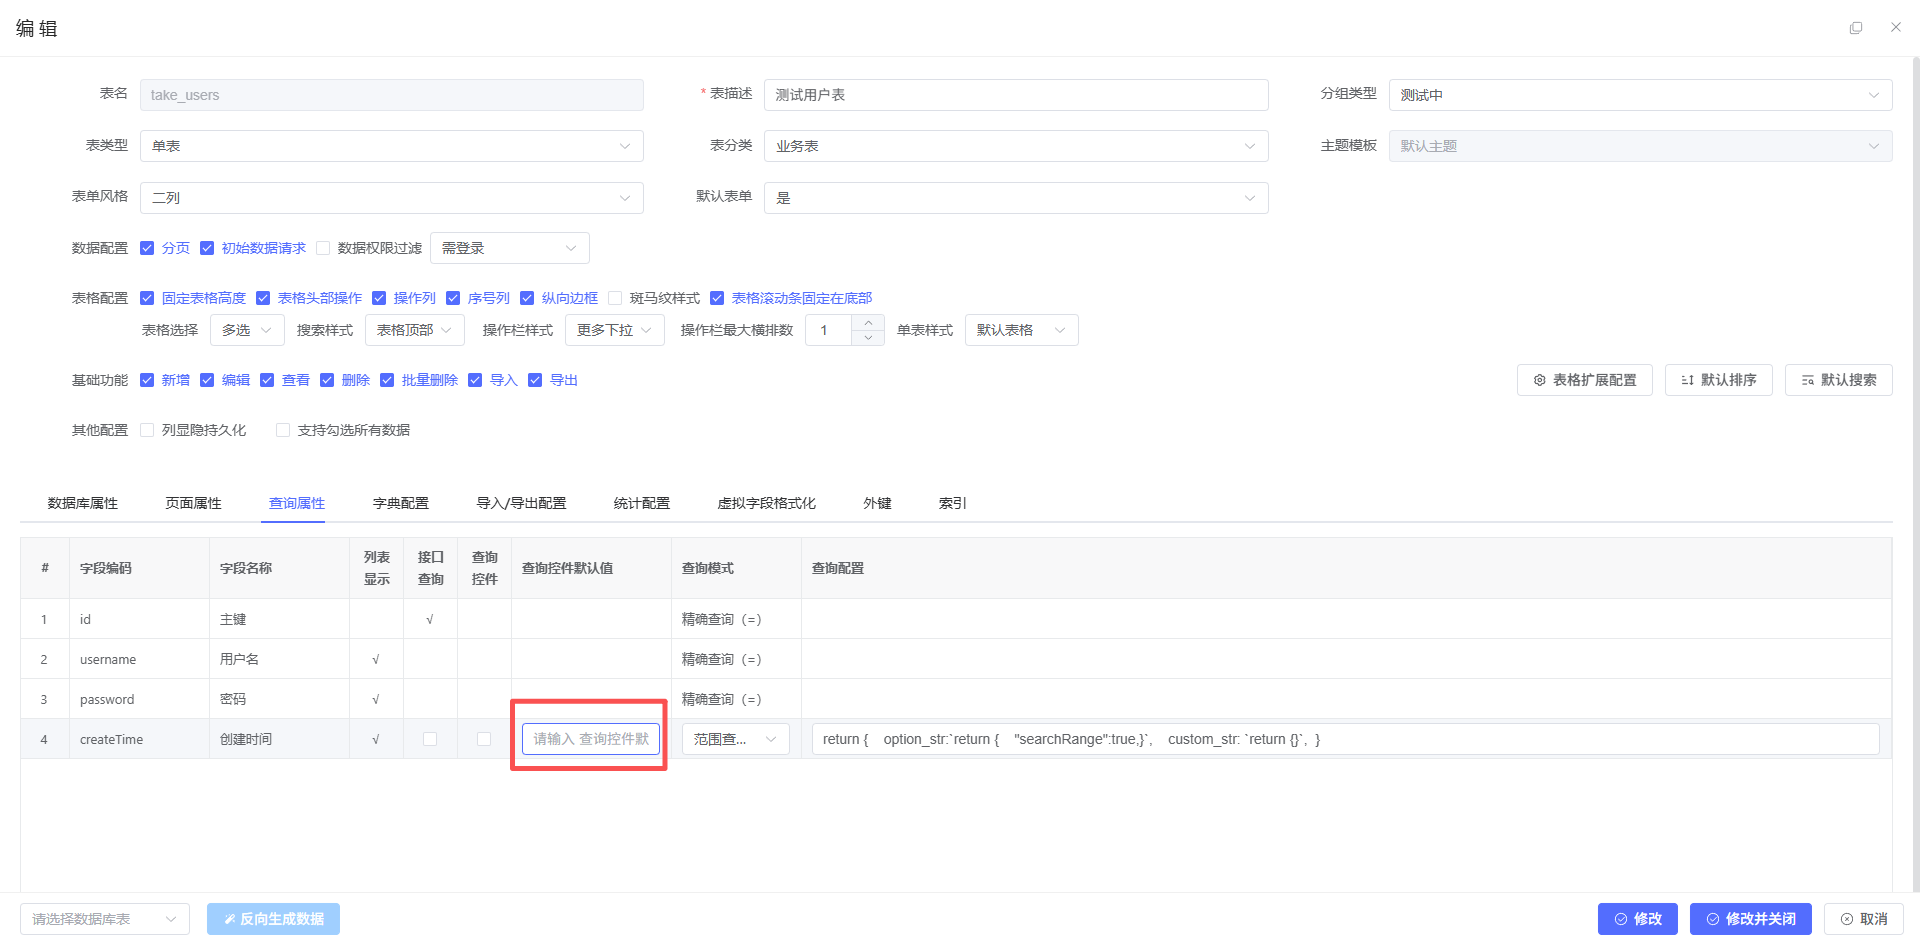
Task: Click the 查询配置 text field for createTime
Action: click(1344, 739)
